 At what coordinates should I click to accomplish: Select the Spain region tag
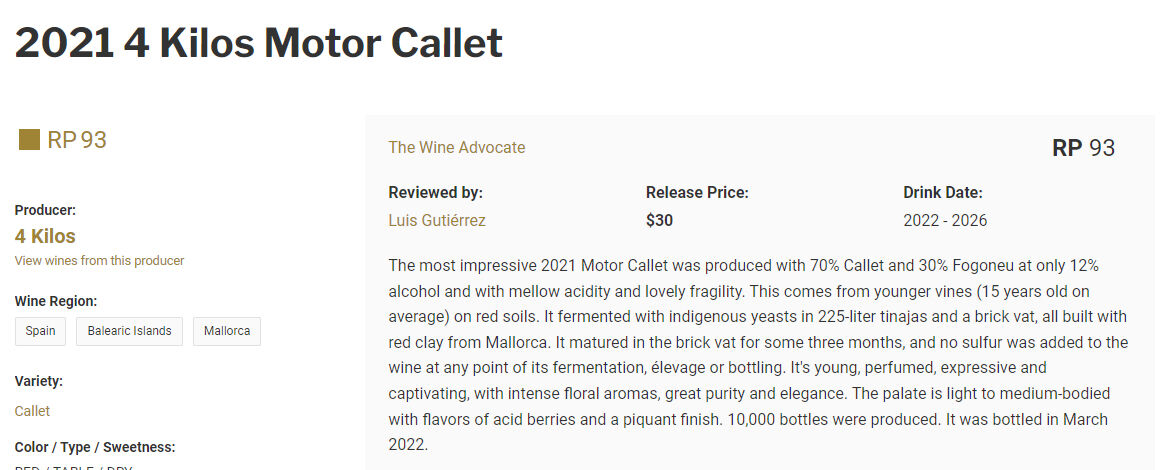tap(41, 331)
